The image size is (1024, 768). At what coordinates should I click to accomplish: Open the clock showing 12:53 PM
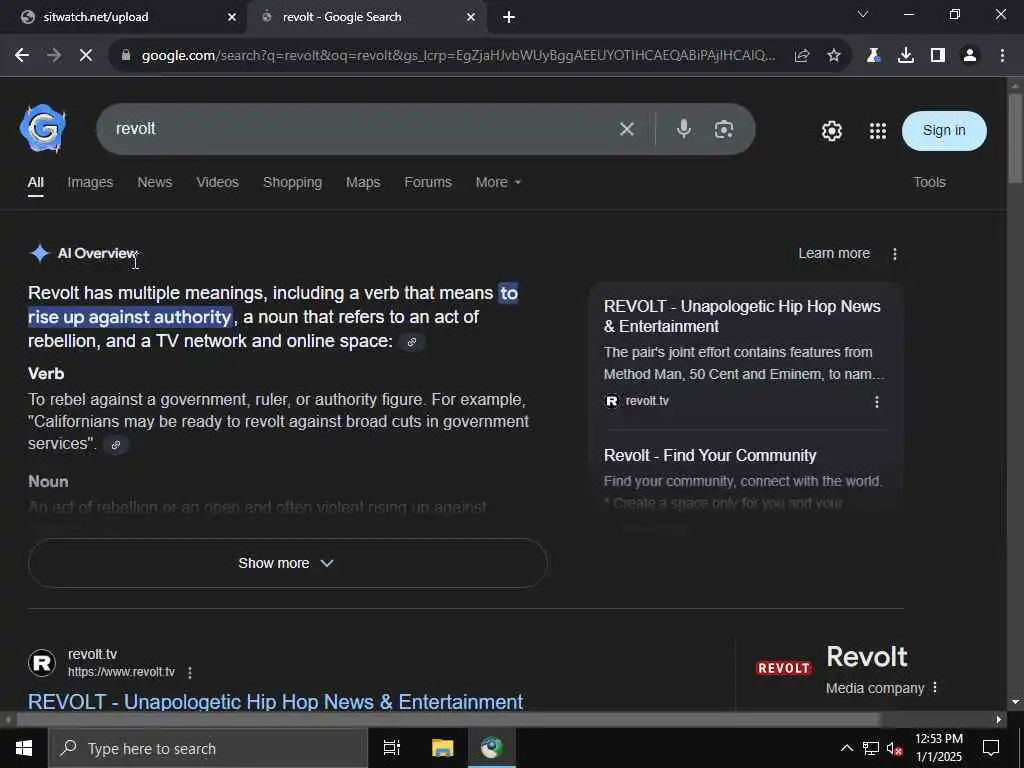938,748
